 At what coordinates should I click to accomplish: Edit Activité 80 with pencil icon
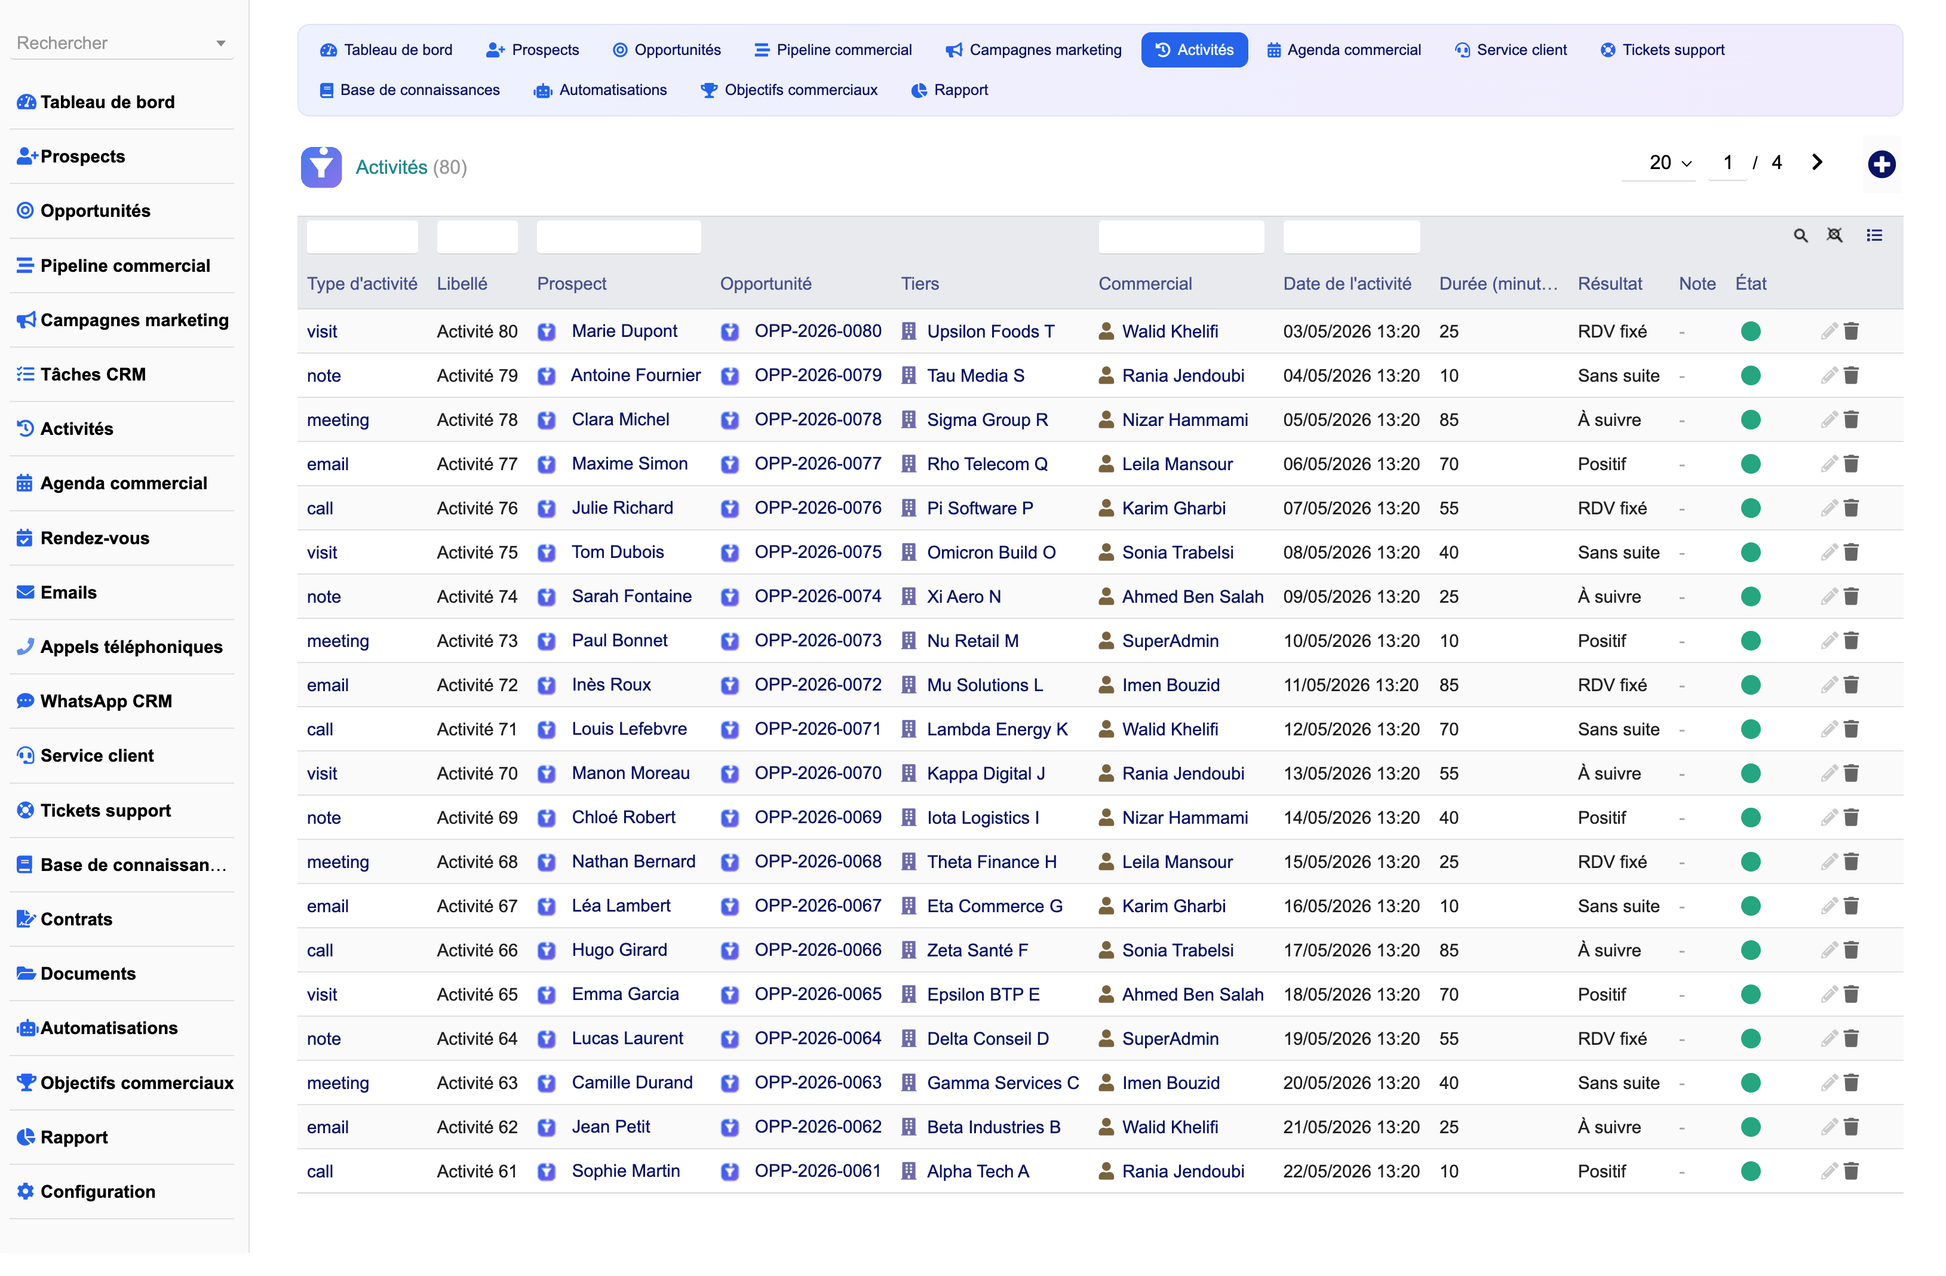pos(1829,331)
